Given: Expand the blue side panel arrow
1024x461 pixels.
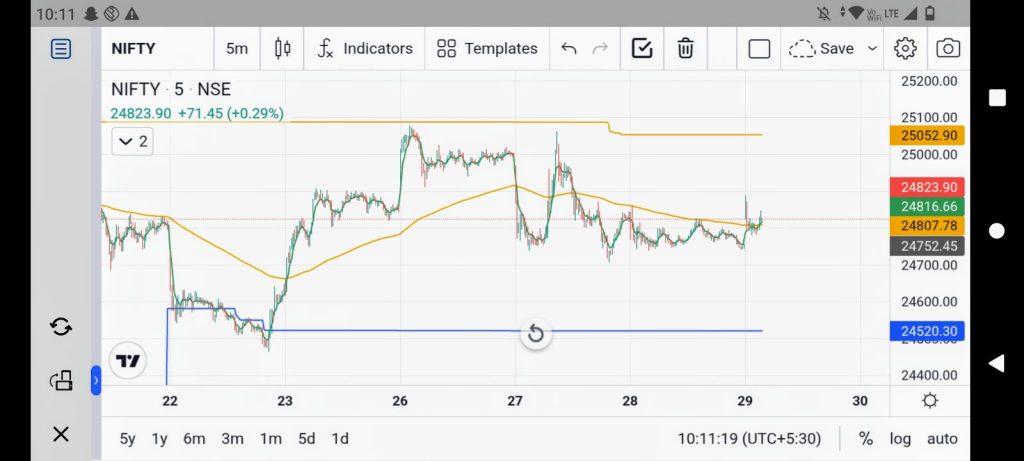Looking at the screenshot, I should pos(96,380).
